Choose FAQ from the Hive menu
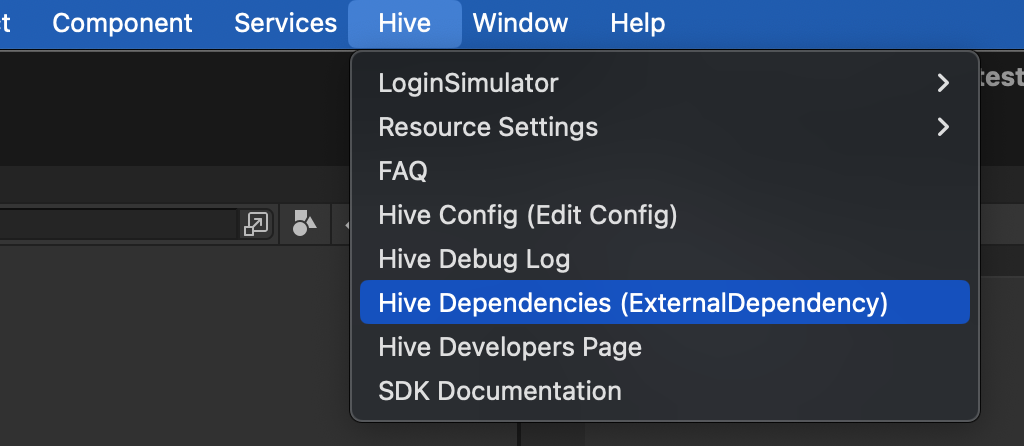Image resolution: width=1024 pixels, height=446 pixels. [403, 171]
